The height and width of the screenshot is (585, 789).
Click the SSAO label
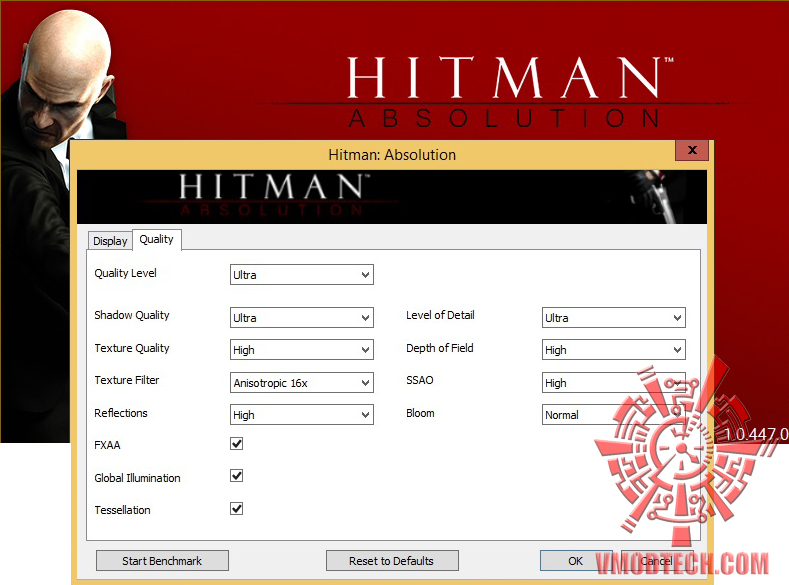point(420,380)
